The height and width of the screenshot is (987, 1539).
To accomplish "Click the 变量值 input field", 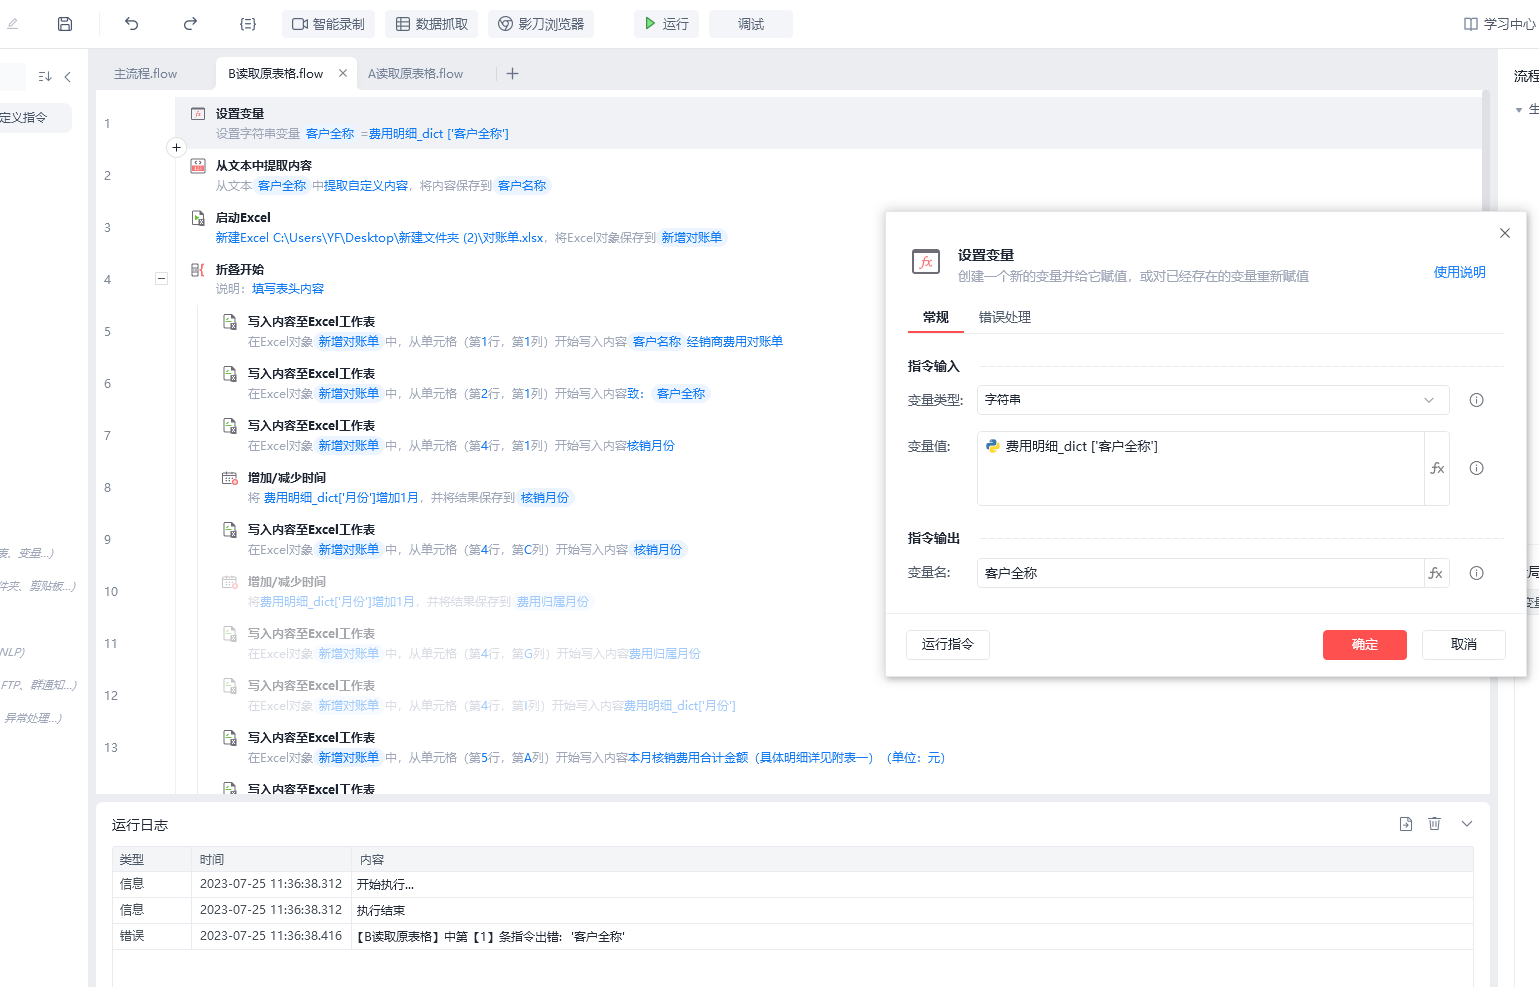I will [1200, 468].
